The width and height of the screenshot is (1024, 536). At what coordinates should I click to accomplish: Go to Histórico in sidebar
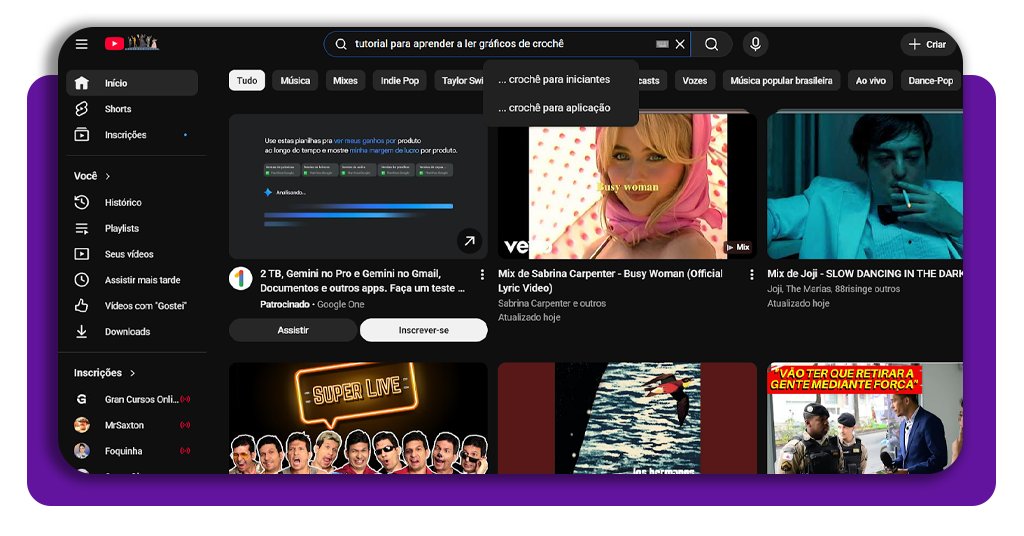click(123, 203)
